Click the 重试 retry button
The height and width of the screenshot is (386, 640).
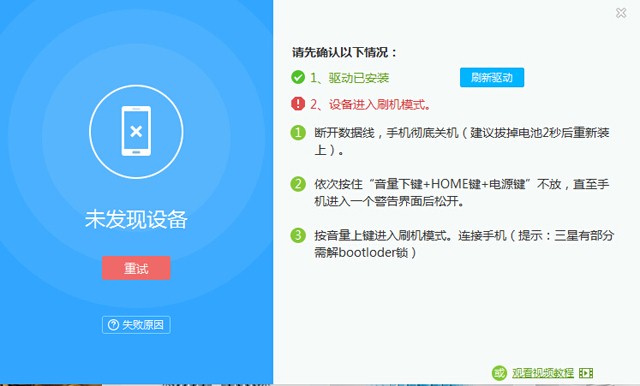[x=136, y=268]
